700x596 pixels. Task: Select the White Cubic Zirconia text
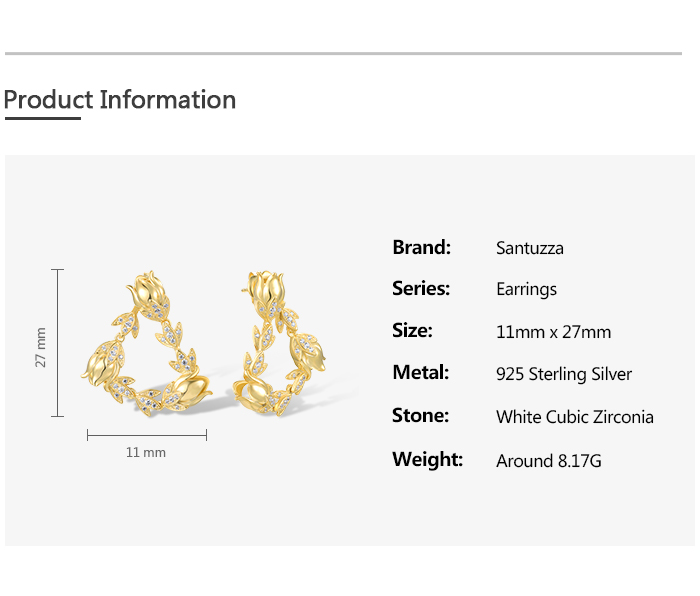tap(575, 417)
